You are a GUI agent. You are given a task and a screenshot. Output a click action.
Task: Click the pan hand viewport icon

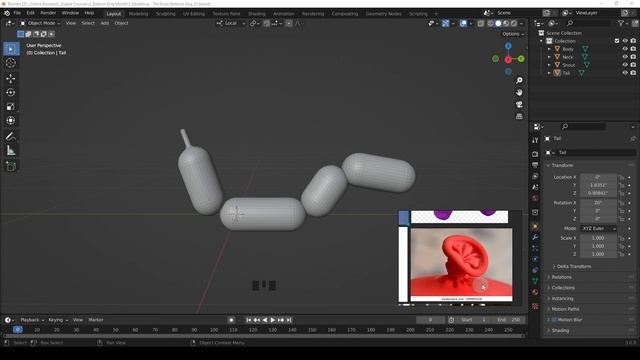519,93
